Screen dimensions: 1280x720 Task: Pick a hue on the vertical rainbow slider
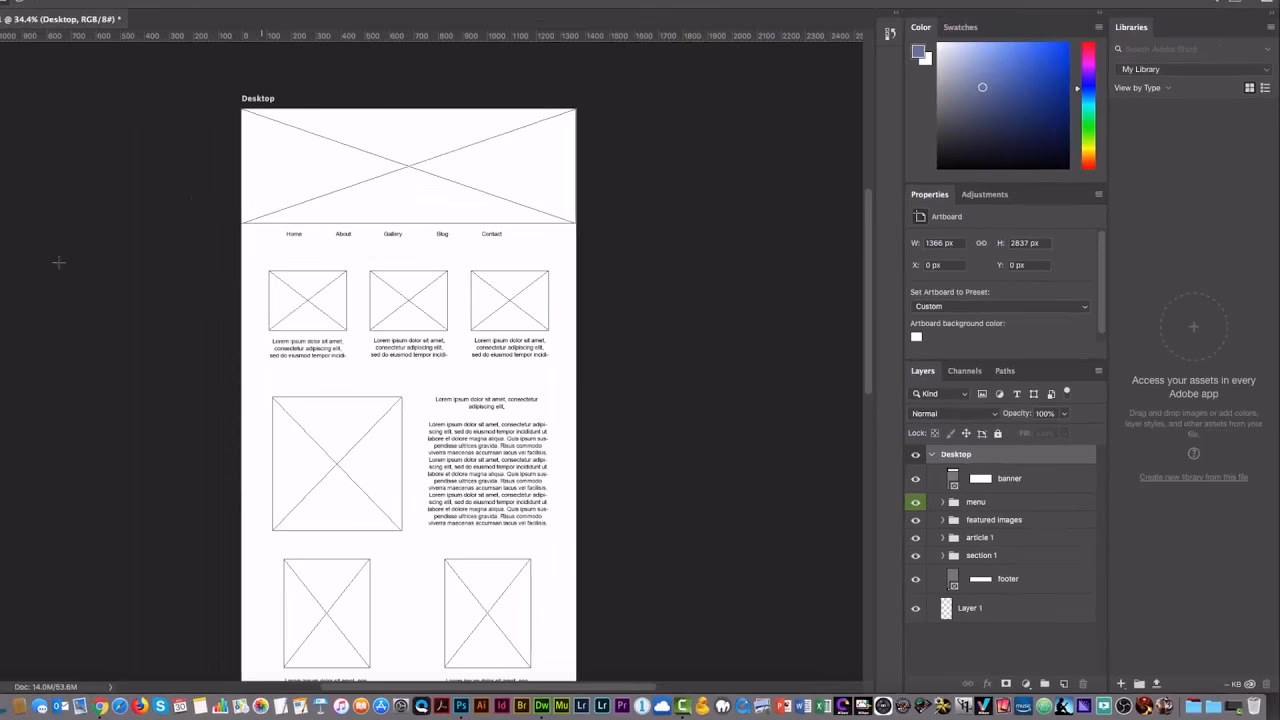click(x=1089, y=105)
